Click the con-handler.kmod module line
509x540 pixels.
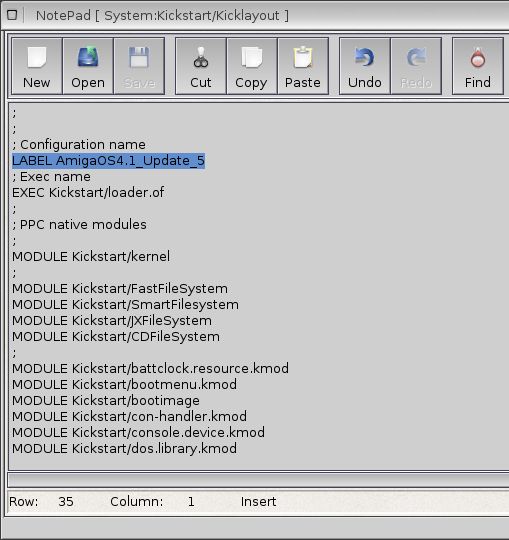pyautogui.click(x=129, y=416)
